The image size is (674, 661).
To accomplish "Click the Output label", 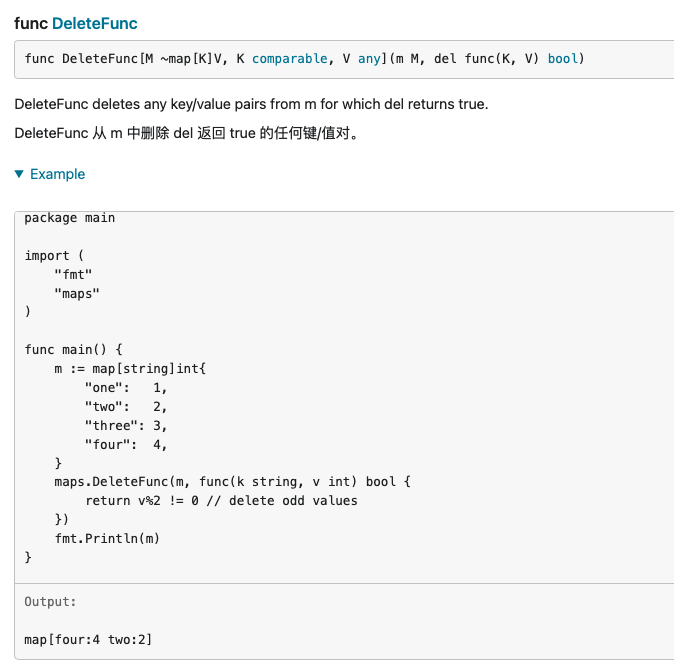I will coord(50,602).
